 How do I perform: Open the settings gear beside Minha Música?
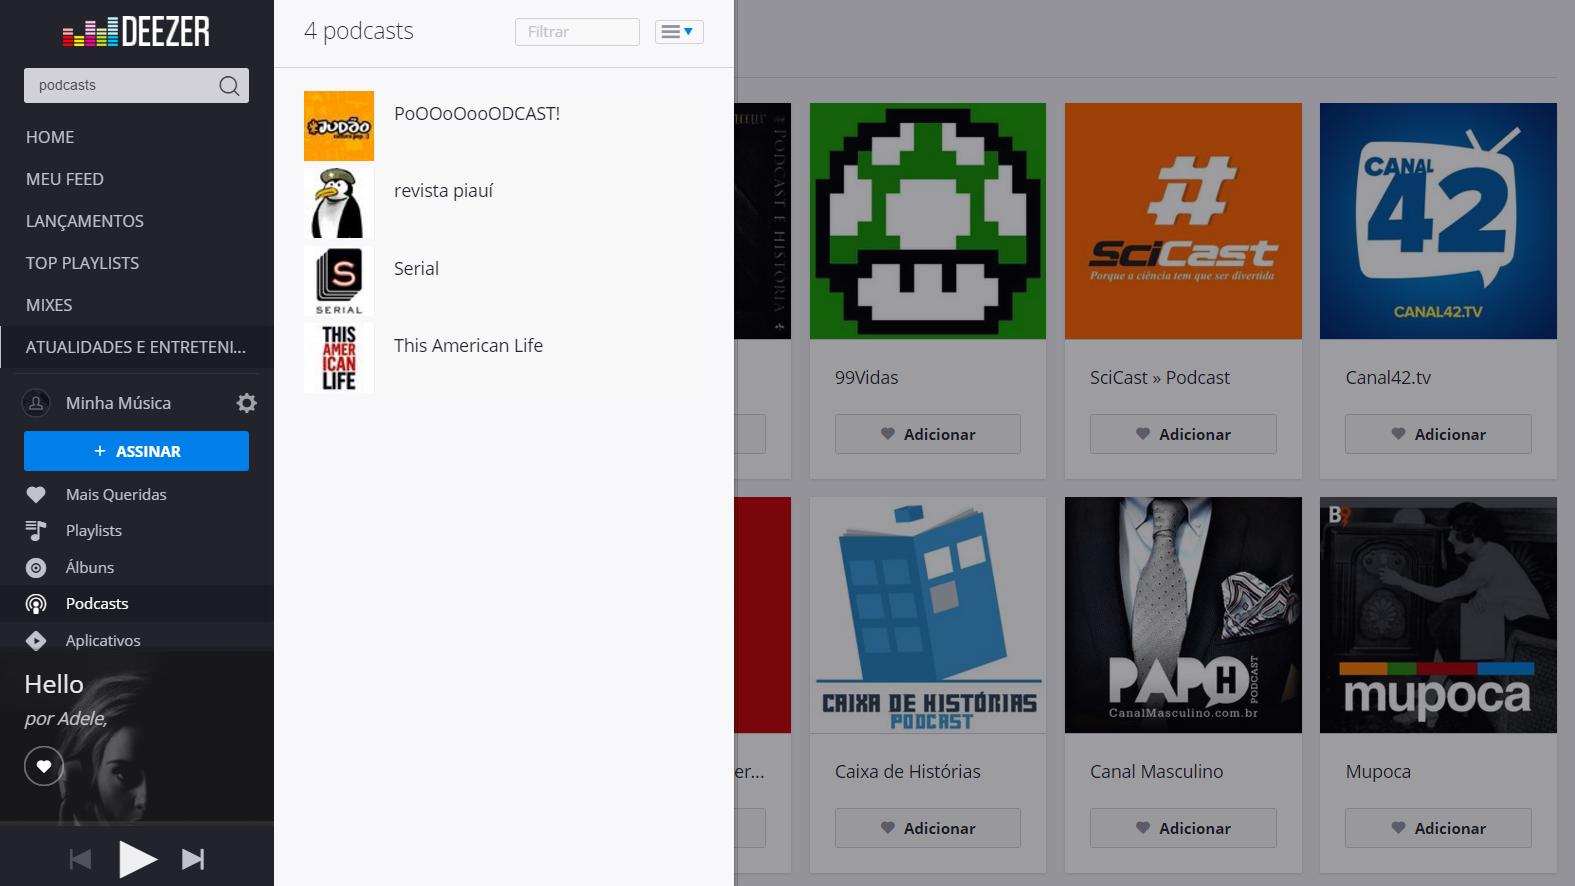247,403
